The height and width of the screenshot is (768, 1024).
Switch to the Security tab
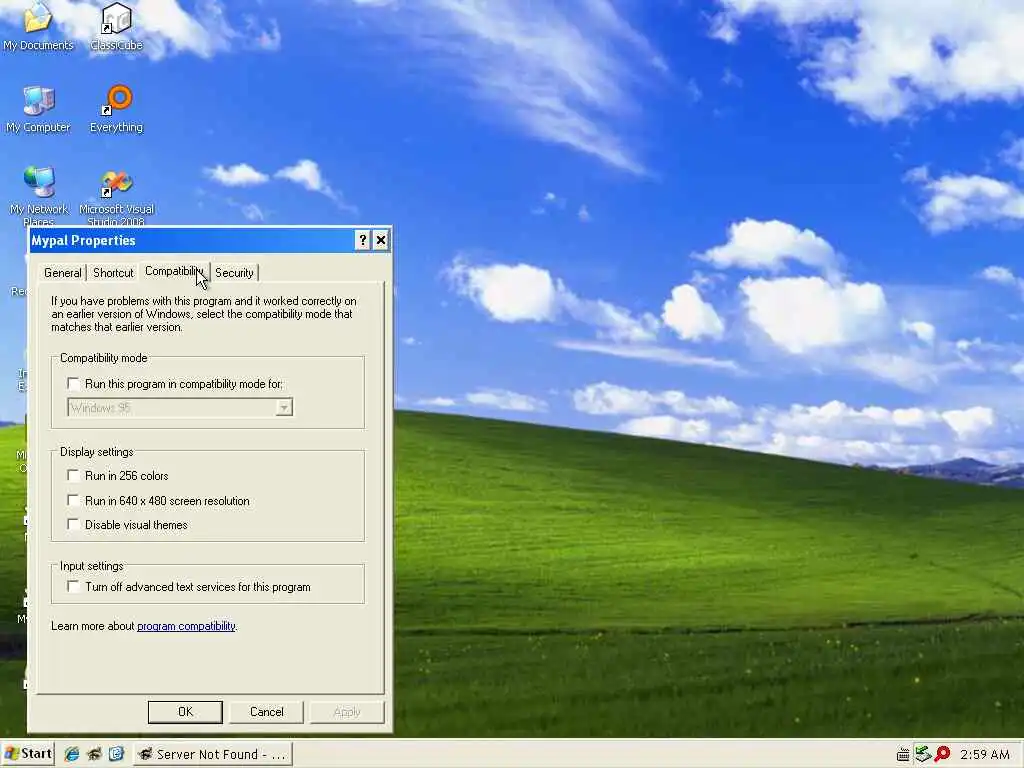234,273
